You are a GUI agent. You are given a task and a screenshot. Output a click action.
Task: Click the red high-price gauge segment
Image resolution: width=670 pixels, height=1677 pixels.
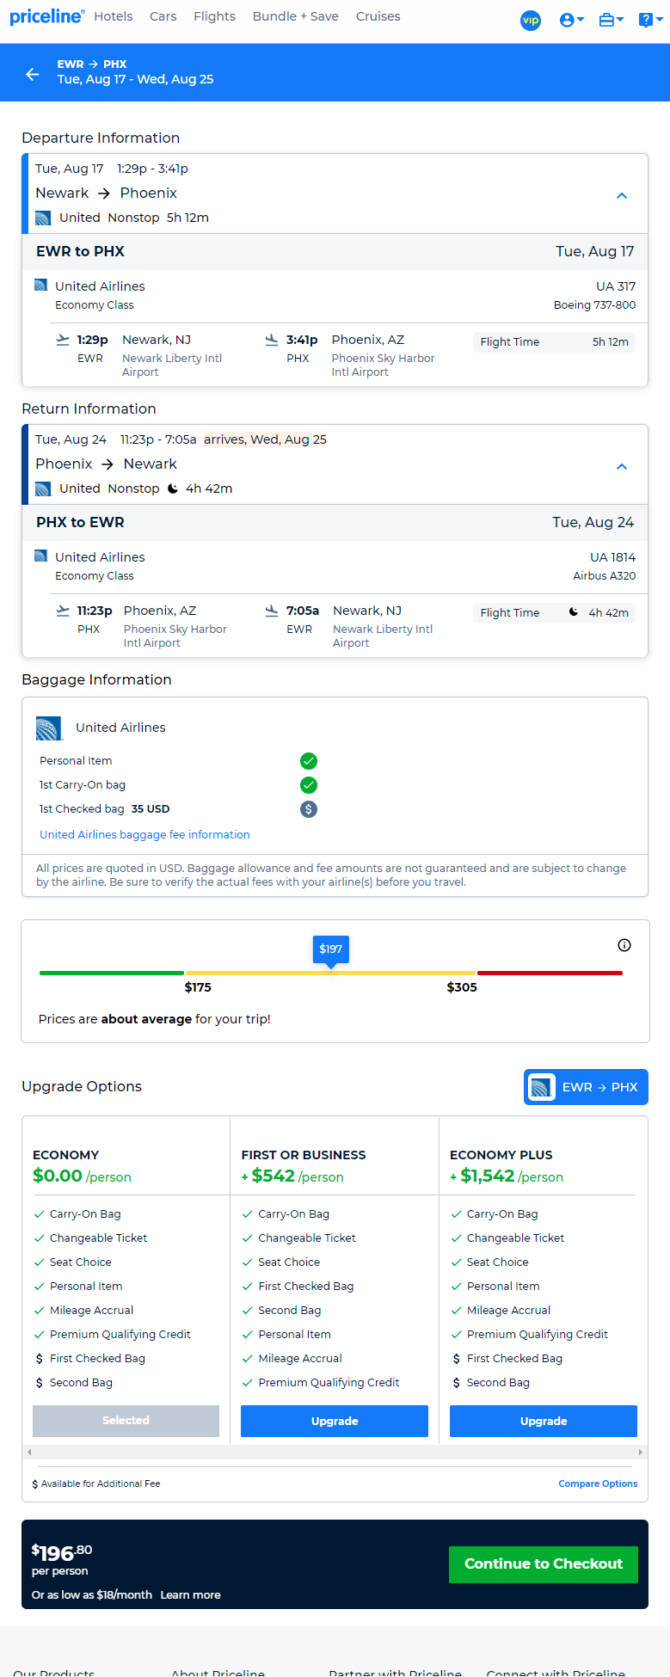[550, 973]
